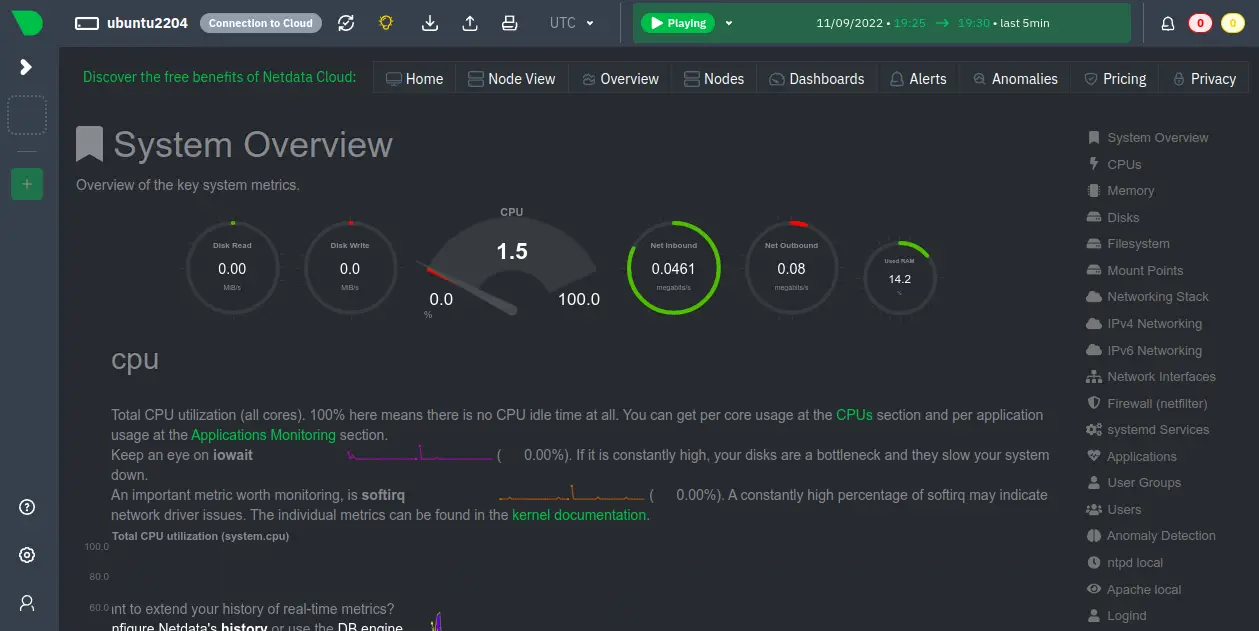Screen dimensions: 1259x631
Task: Click the upload snapshot icon
Action: (x=470, y=23)
